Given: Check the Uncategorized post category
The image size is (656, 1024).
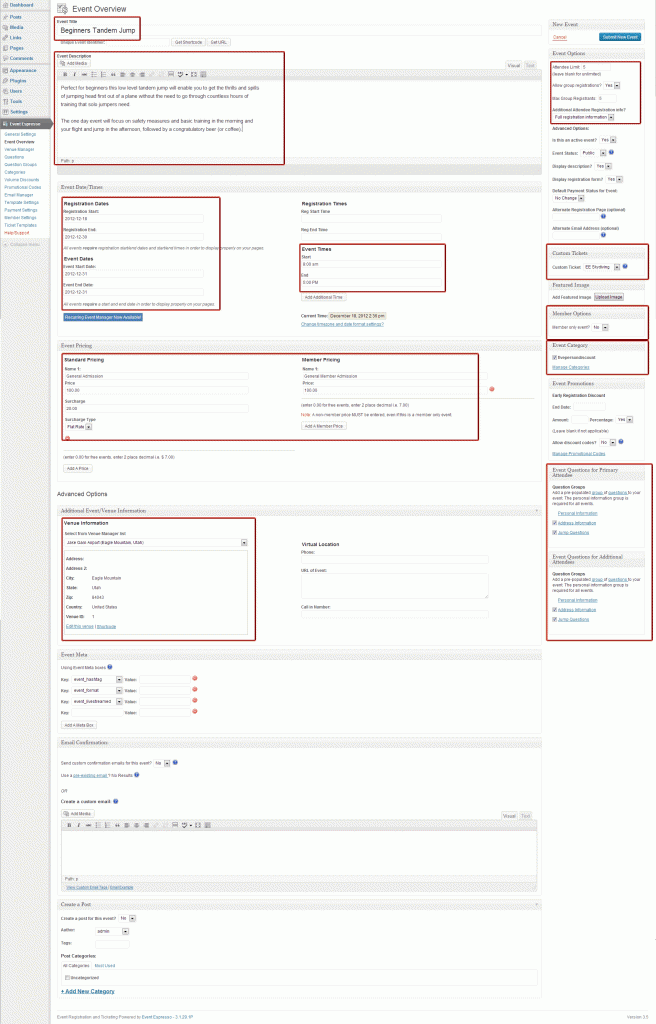Looking at the screenshot, I should 67,978.
